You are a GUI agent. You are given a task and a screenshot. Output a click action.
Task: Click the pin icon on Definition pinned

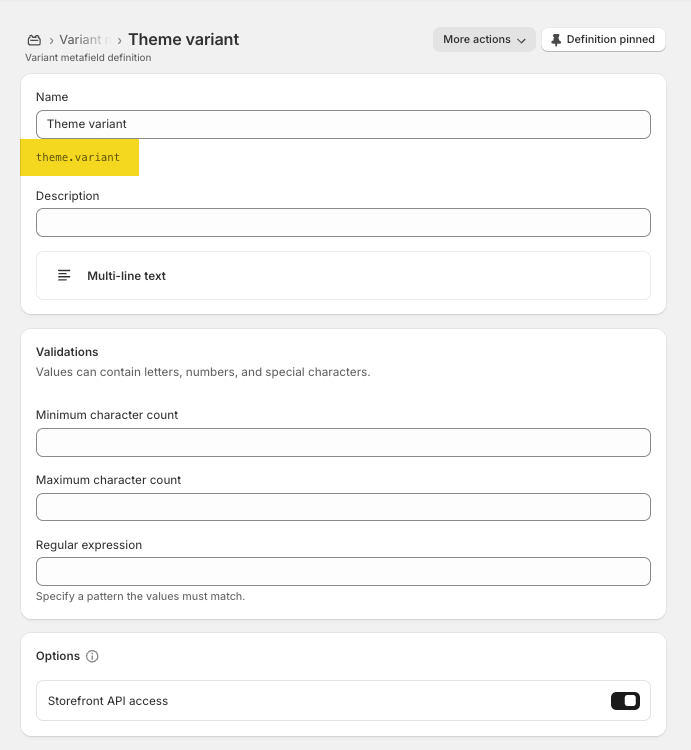pyautogui.click(x=556, y=40)
